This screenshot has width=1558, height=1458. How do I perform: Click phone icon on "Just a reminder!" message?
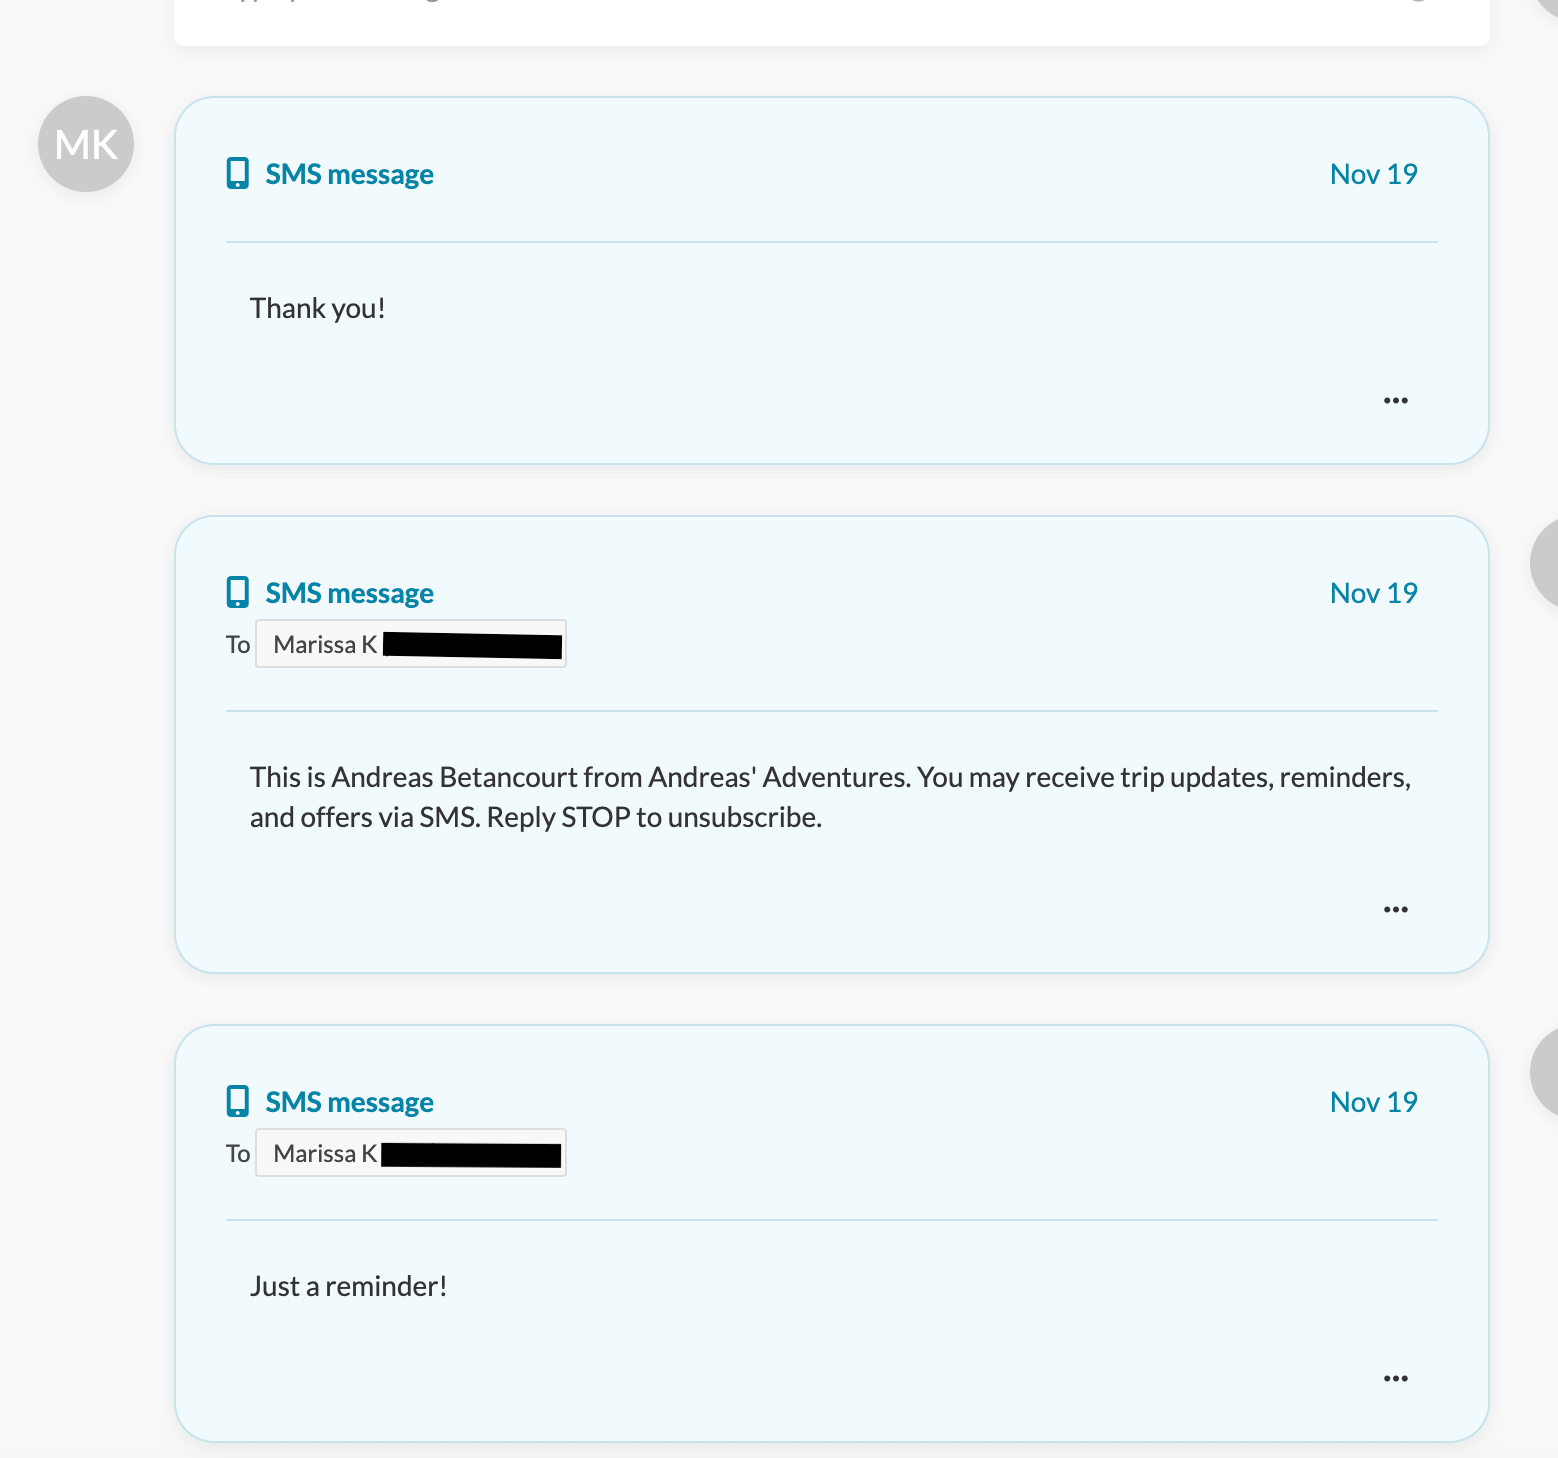click(x=237, y=1102)
